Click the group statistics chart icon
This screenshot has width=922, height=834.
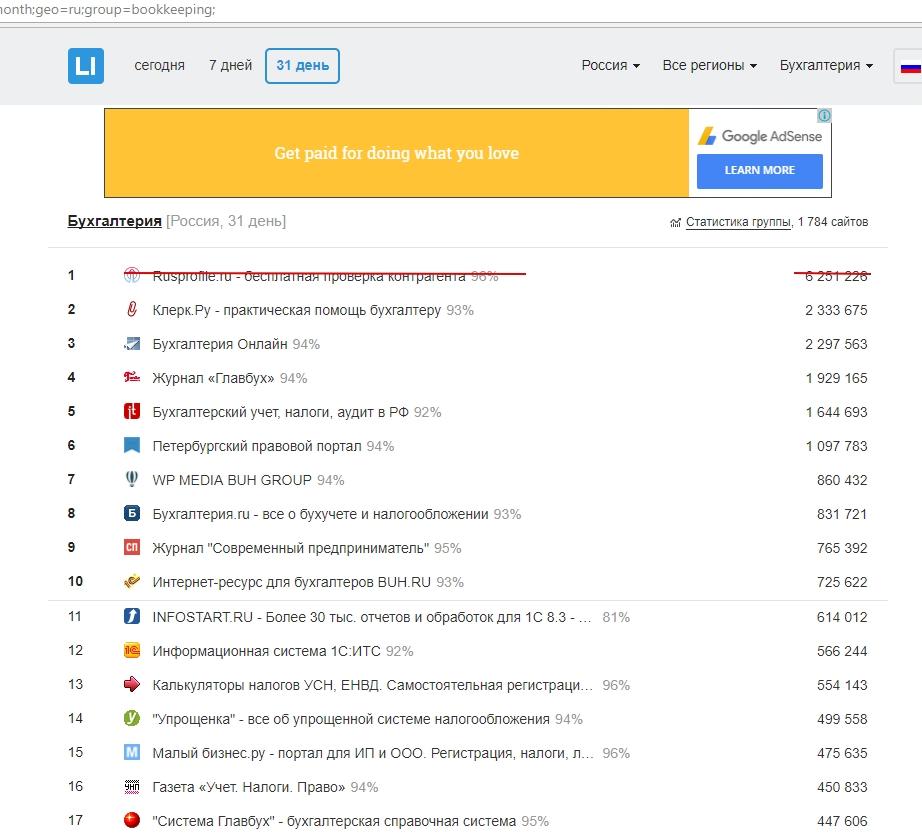coord(675,222)
